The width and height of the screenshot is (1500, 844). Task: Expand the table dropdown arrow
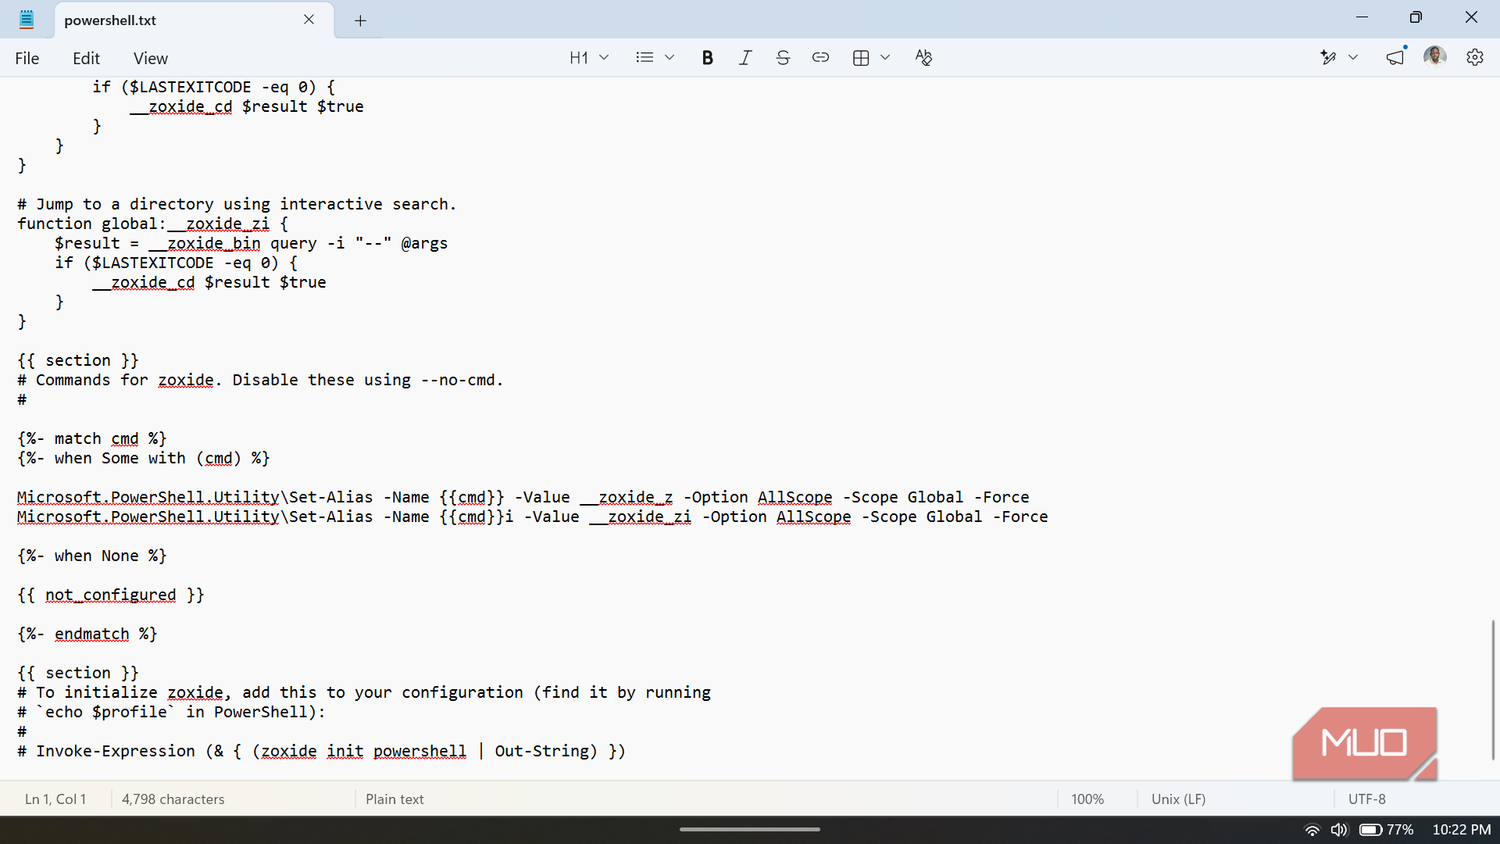(x=885, y=58)
